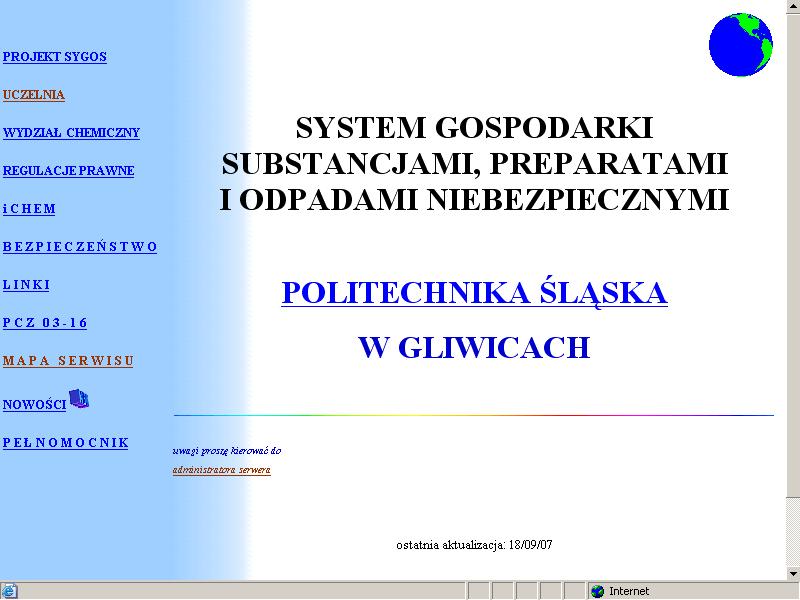Viewport: 800px width, 600px height.
Task: Open PCZ 03-16 link
Action: pyautogui.click(x=45, y=323)
